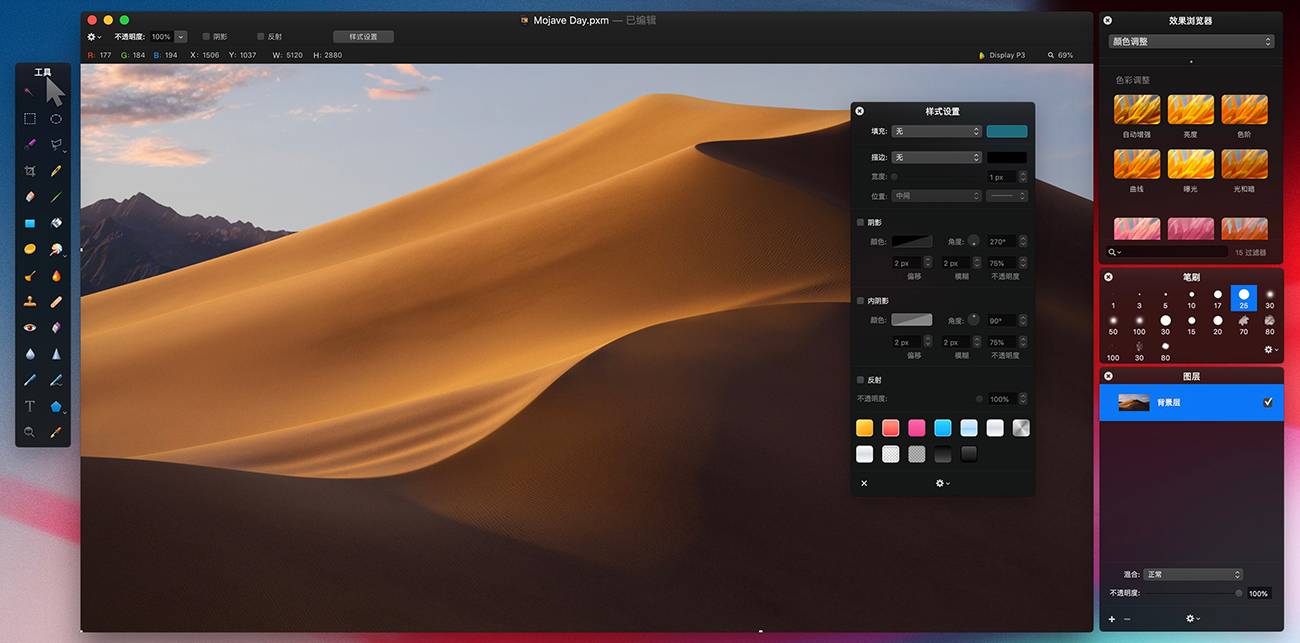Screen dimensions: 1300x643
Task: Select the Paintbrush line tool
Action: tap(56, 197)
